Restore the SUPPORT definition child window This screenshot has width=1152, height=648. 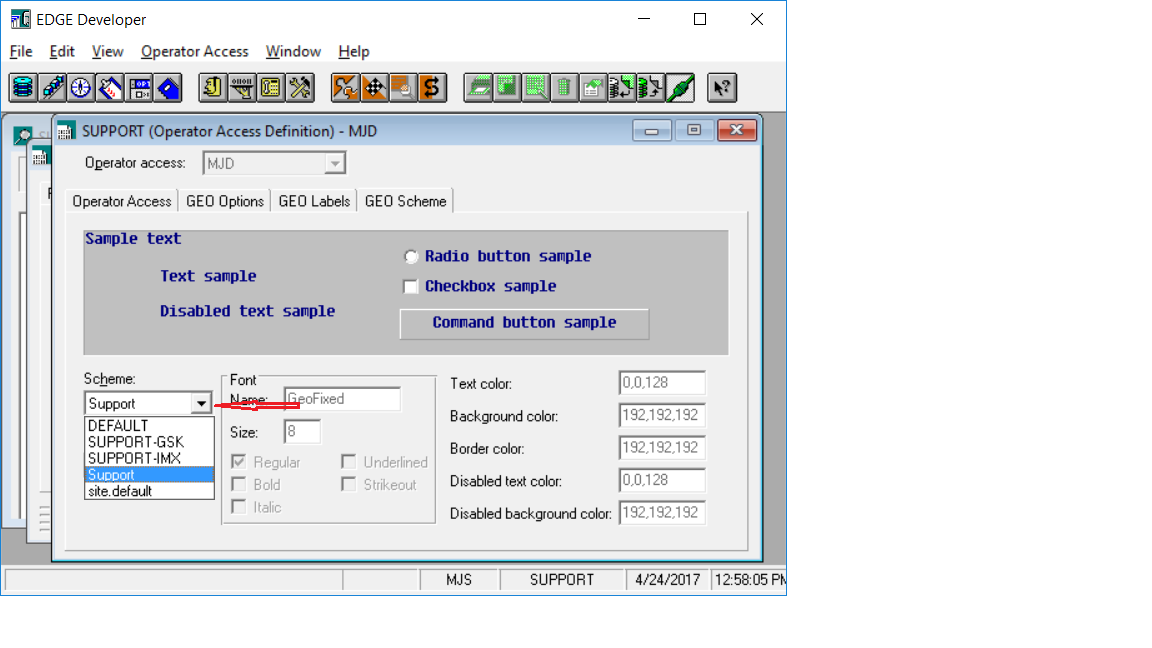[694, 131]
